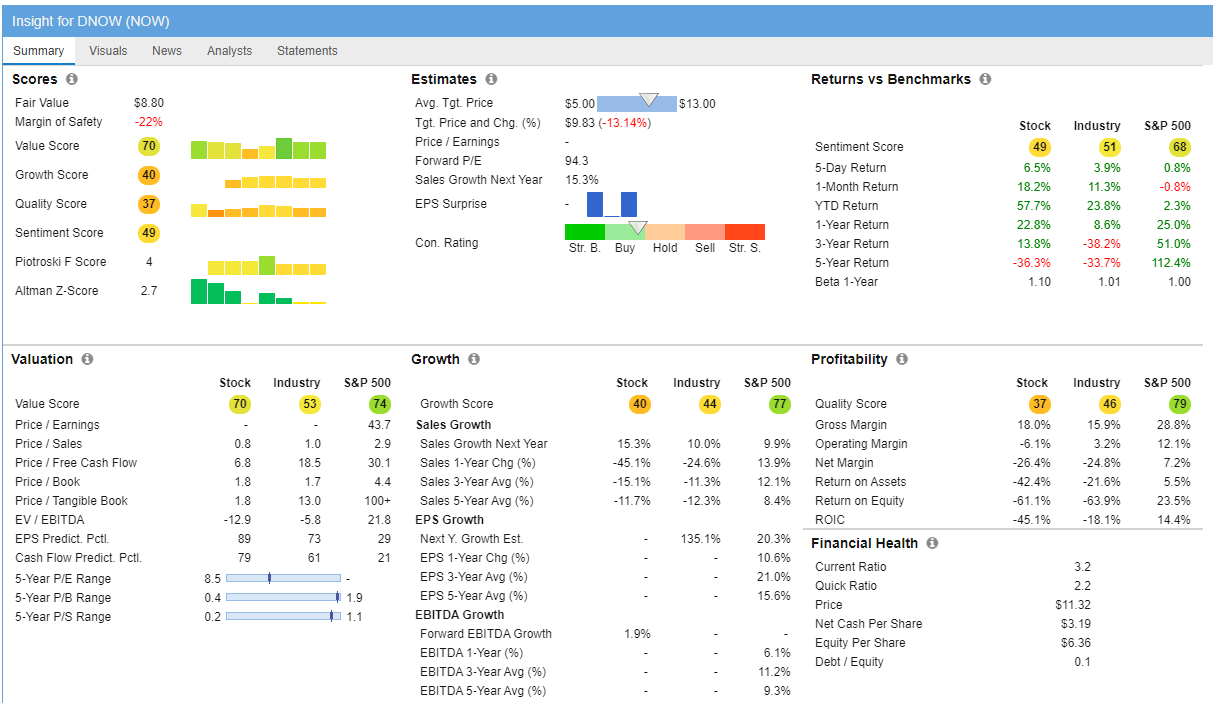Image resolution: width=1213 pixels, height=703 pixels.
Task: Click the EBITDA Growth subsection heading
Action: click(x=460, y=615)
